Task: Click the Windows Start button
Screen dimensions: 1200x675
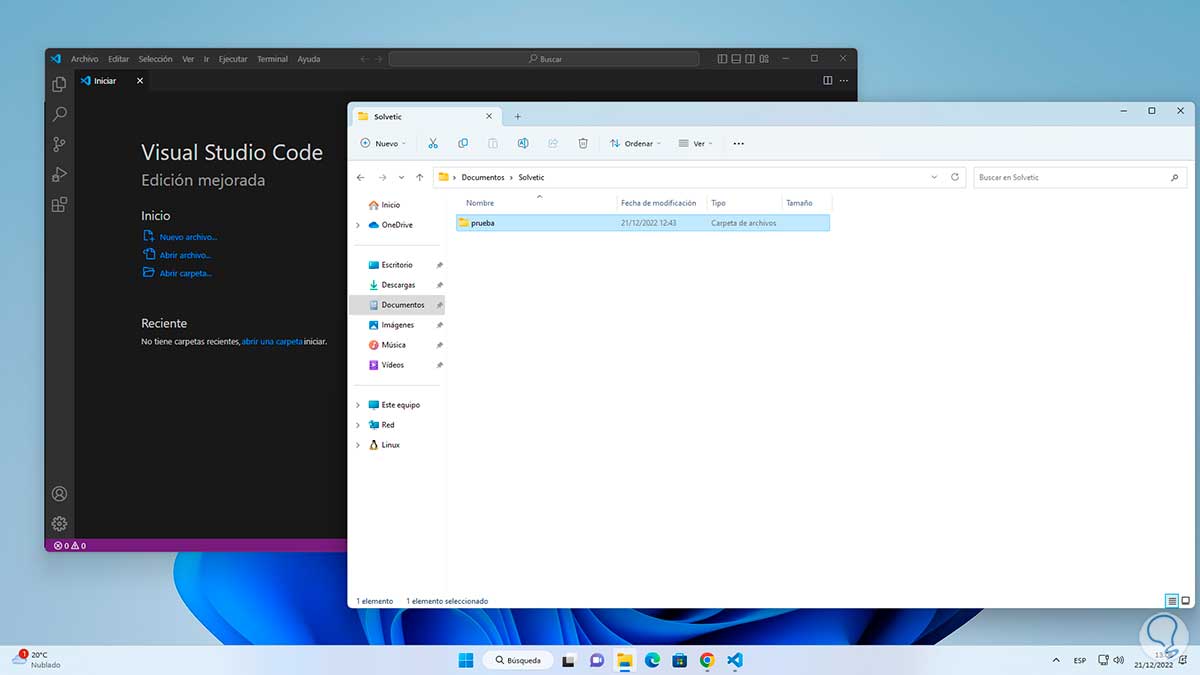Action: coord(466,660)
